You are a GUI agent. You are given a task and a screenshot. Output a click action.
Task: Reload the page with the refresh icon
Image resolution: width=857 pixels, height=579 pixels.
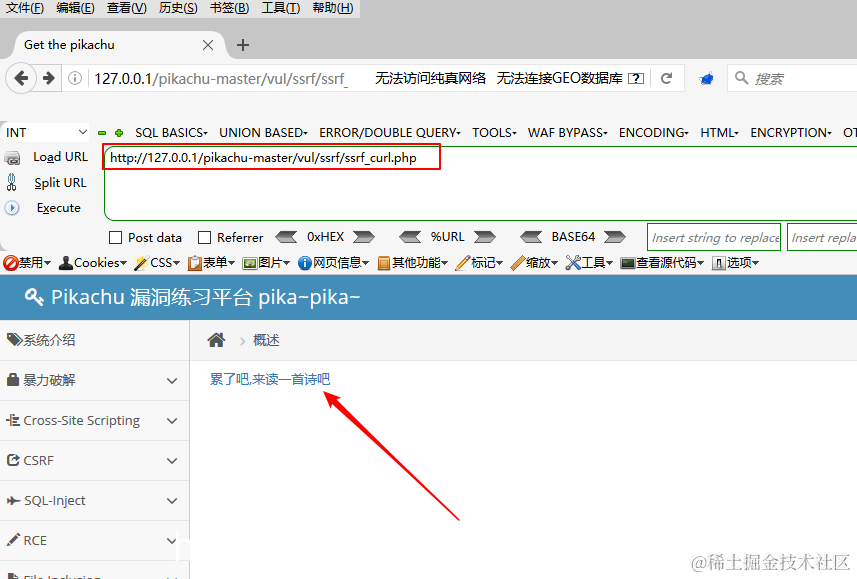(666, 78)
